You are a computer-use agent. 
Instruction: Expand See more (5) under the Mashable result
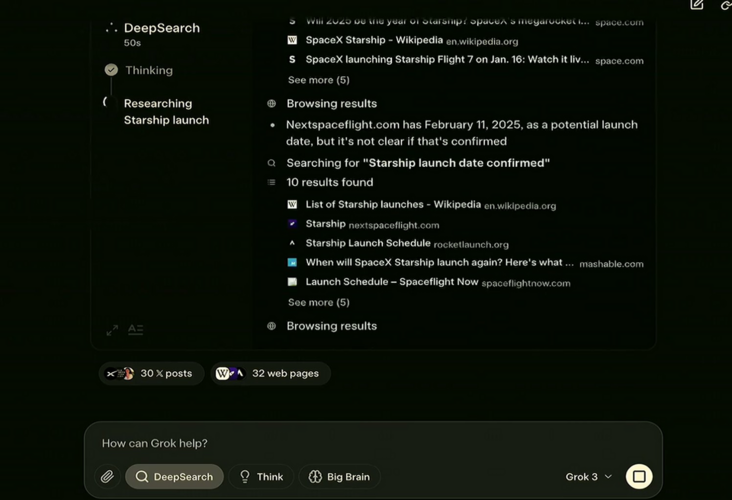coord(319,303)
